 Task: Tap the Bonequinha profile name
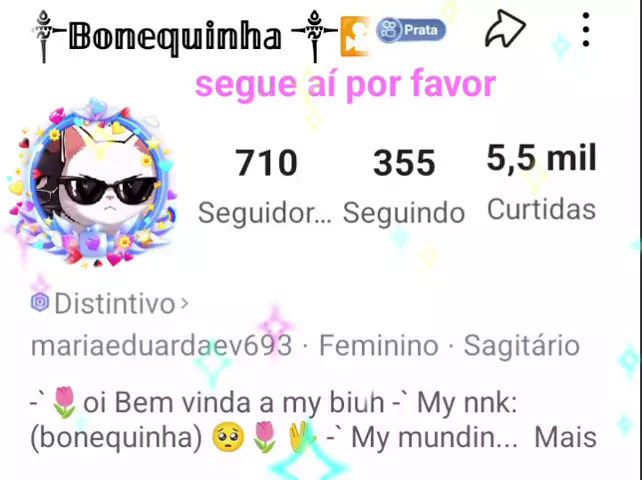[x=175, y=36]
